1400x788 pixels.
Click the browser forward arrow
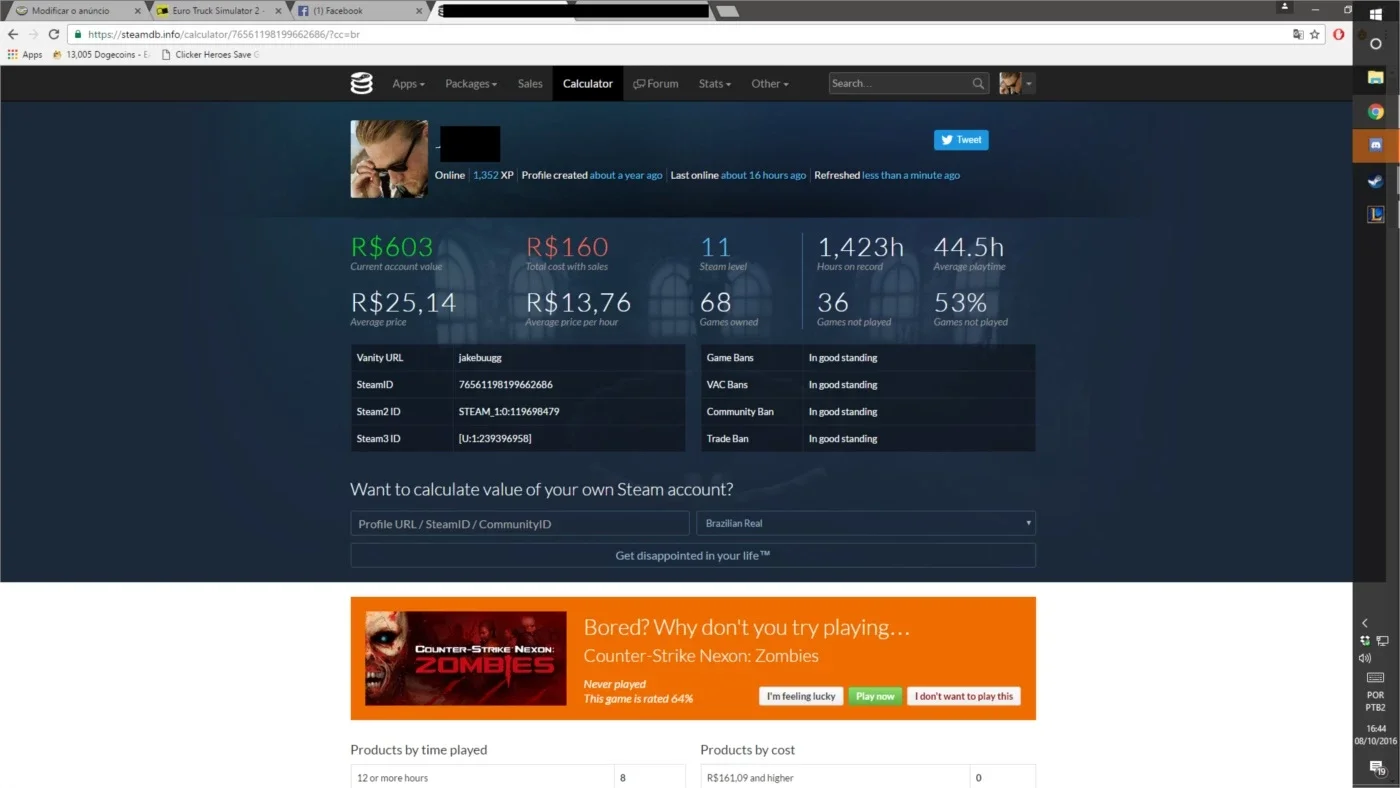tap(33, 34)
